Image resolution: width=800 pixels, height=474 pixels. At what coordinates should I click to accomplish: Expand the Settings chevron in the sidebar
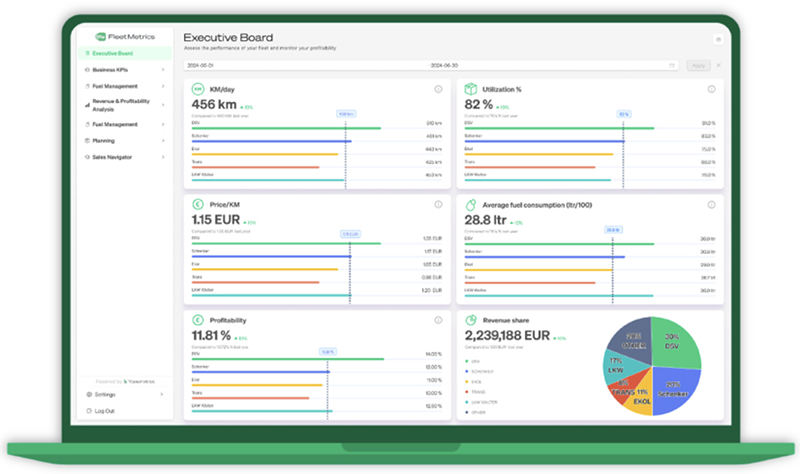(164, 395)
